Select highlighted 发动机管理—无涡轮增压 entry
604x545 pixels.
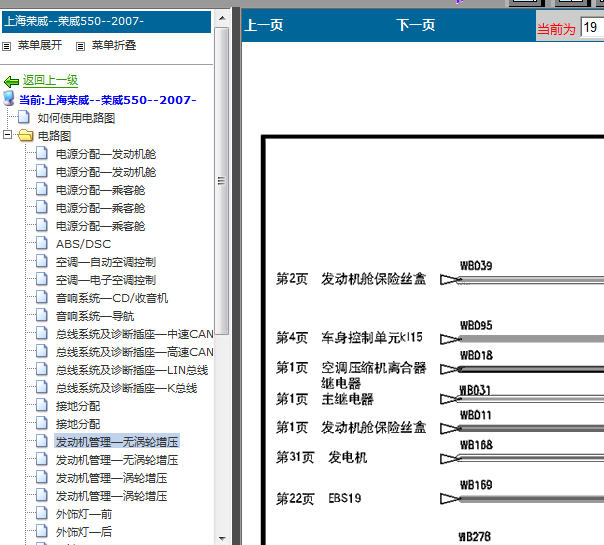click(x=117, y=442)
